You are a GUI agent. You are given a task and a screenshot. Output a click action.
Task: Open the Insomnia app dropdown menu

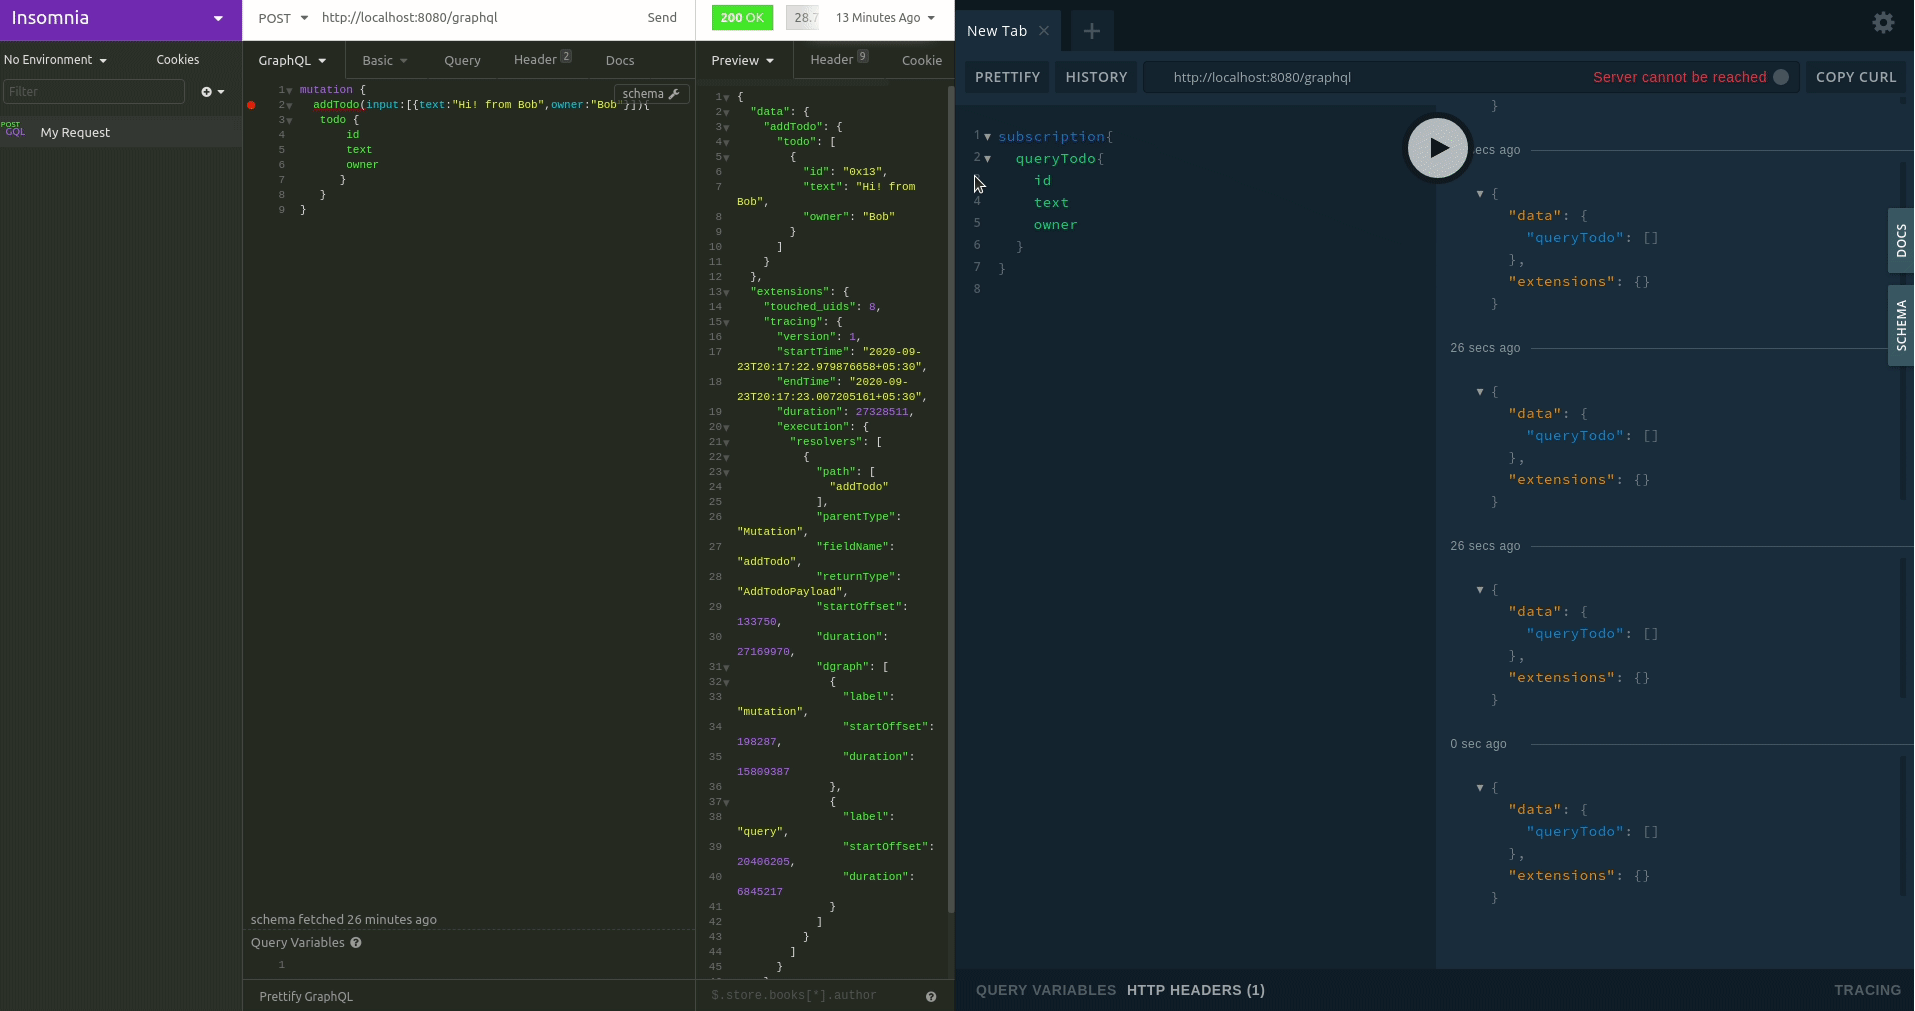(x=218, y=18)
